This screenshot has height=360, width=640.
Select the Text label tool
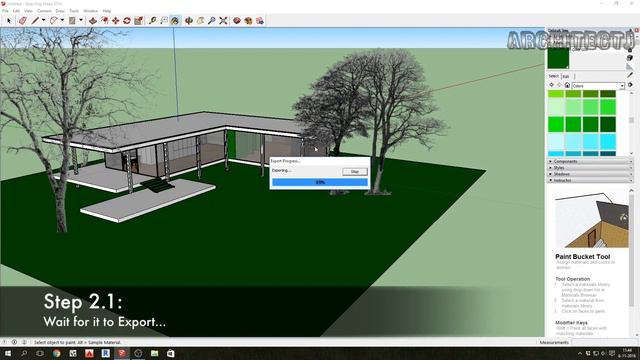(x=164, y=20)
